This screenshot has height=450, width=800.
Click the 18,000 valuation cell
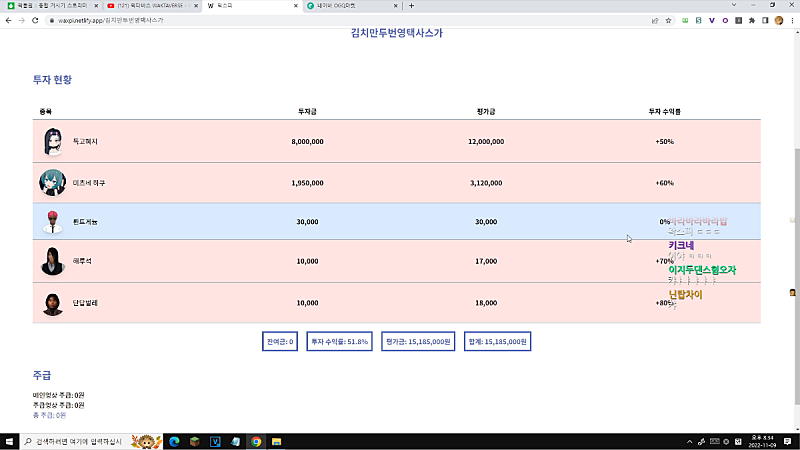click(486, 303)
